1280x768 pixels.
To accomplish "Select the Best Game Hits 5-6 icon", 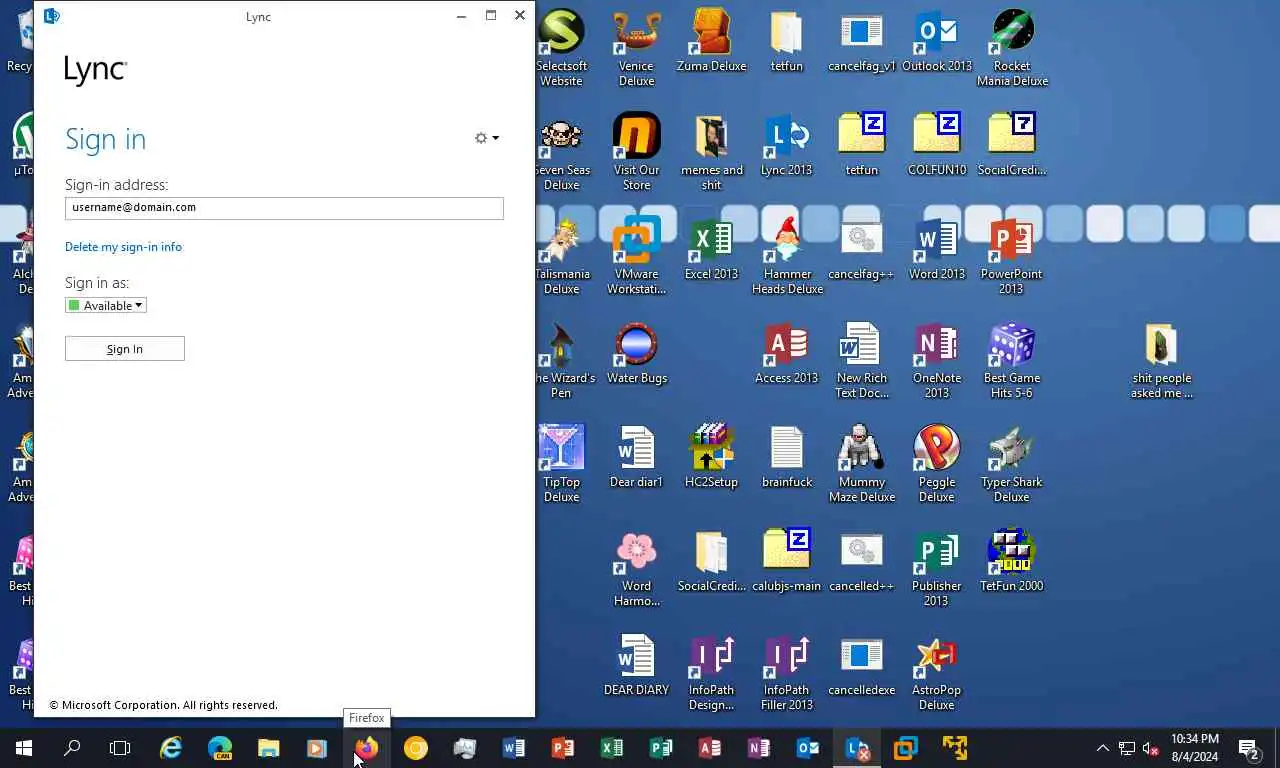I will 1012,360.
